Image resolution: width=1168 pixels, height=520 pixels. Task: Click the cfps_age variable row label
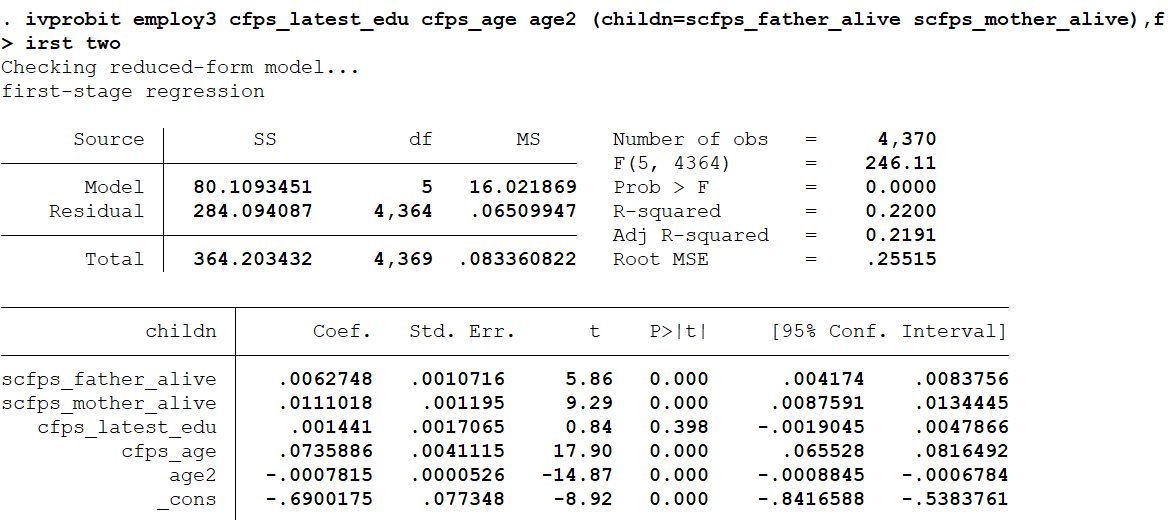[169, 451]
